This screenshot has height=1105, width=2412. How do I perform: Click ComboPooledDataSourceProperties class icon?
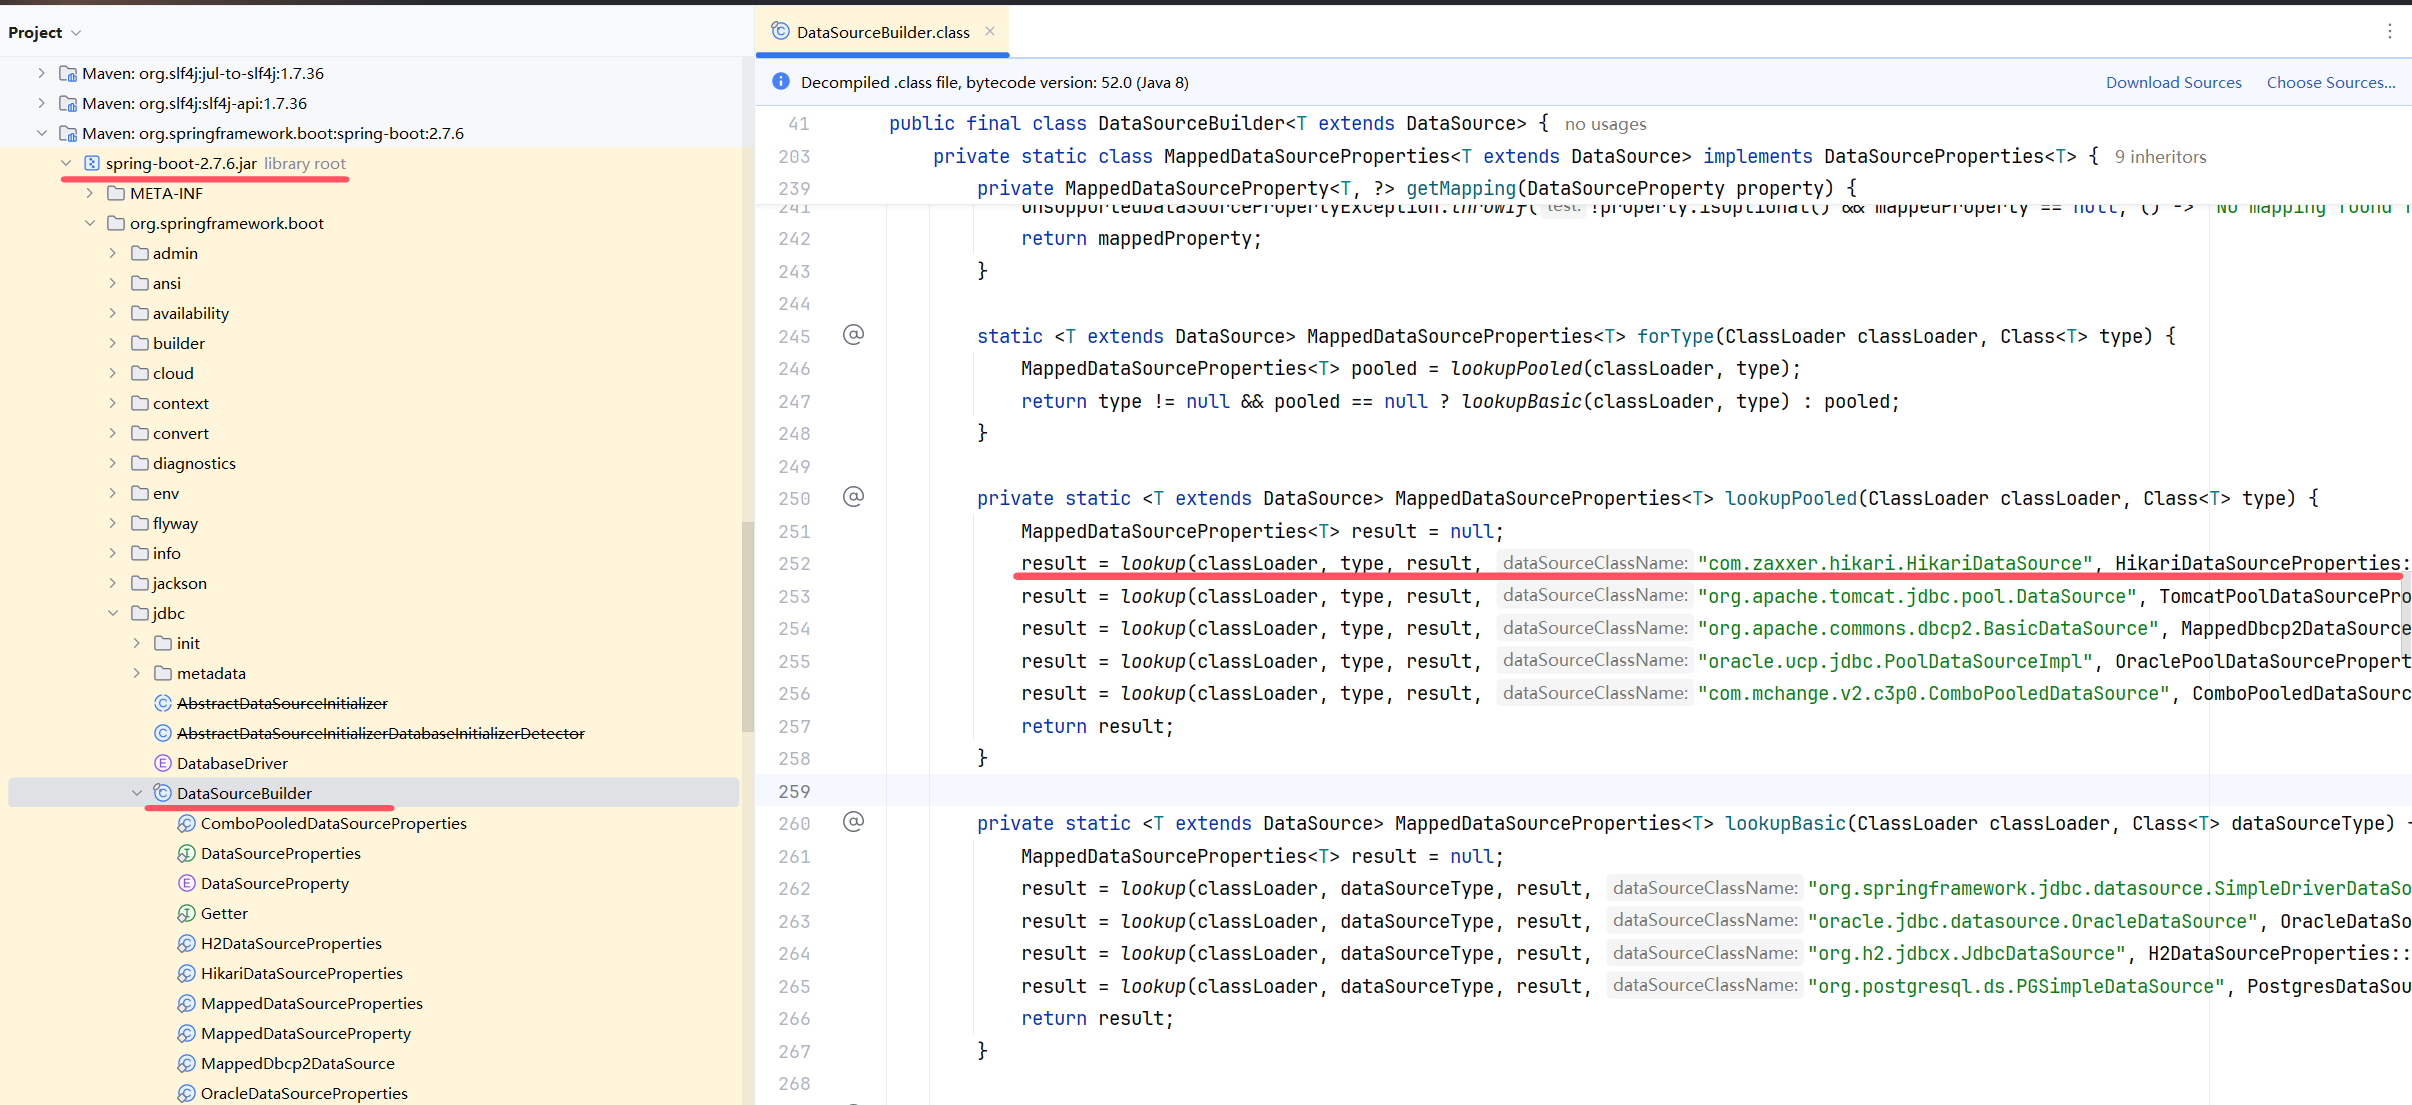click(x=186, y=823)
